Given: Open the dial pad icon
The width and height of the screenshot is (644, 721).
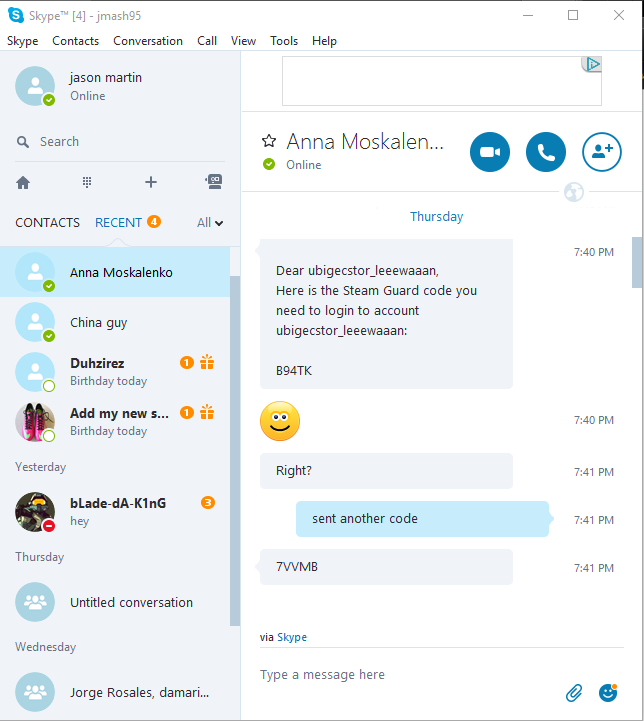Looking at the screenshot, I should tap(87, 183).
